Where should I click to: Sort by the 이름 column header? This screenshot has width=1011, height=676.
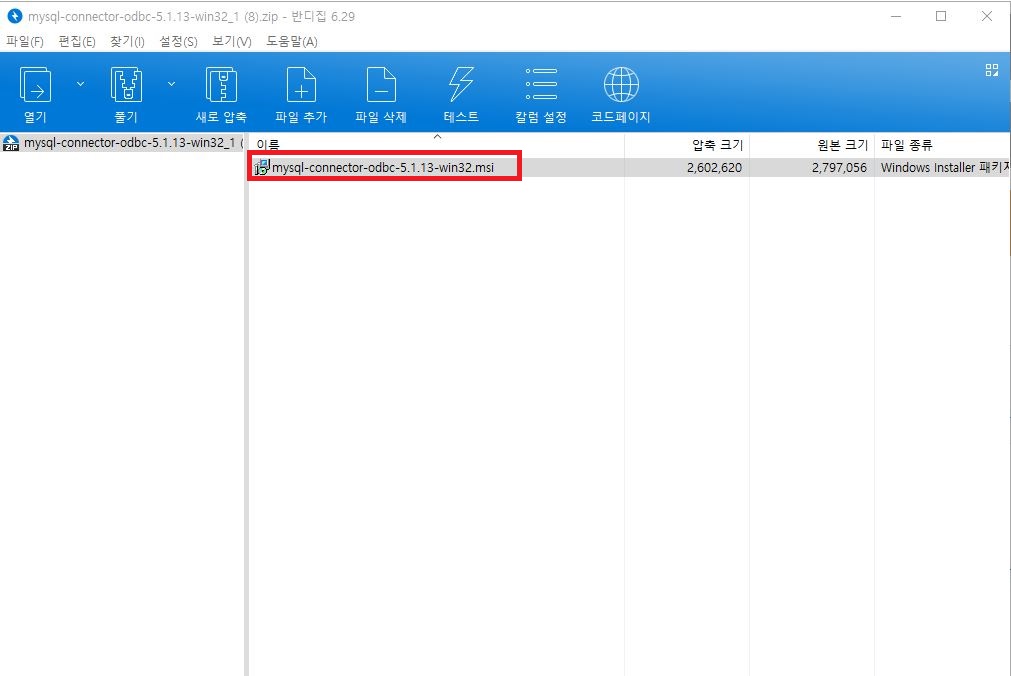(436, 144)
